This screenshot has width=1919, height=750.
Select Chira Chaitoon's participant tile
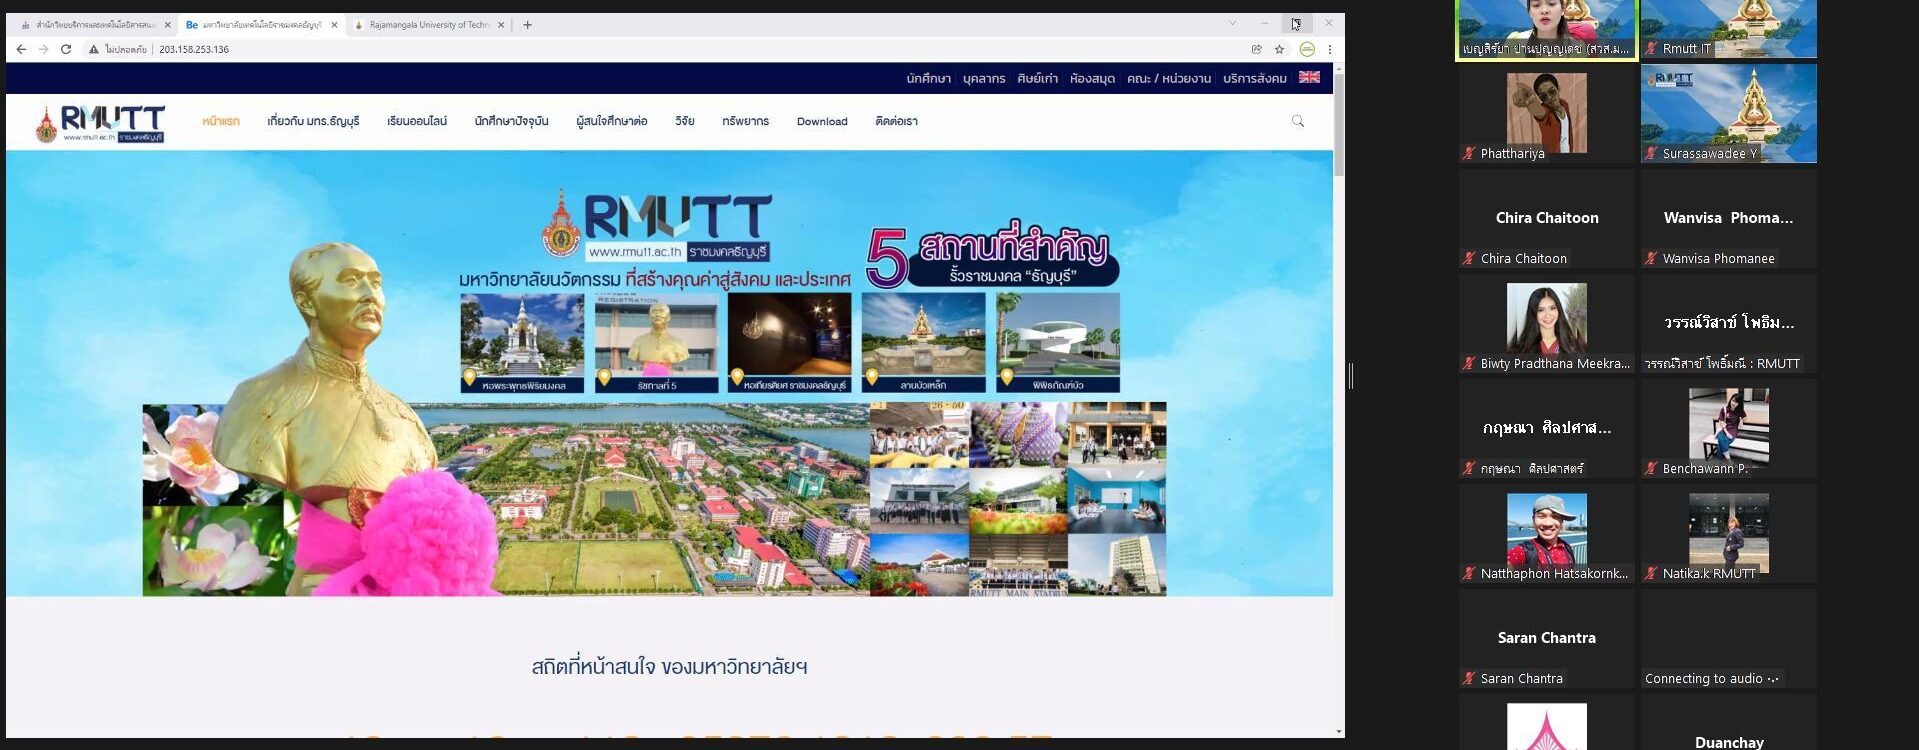[x=1547, y=218]
